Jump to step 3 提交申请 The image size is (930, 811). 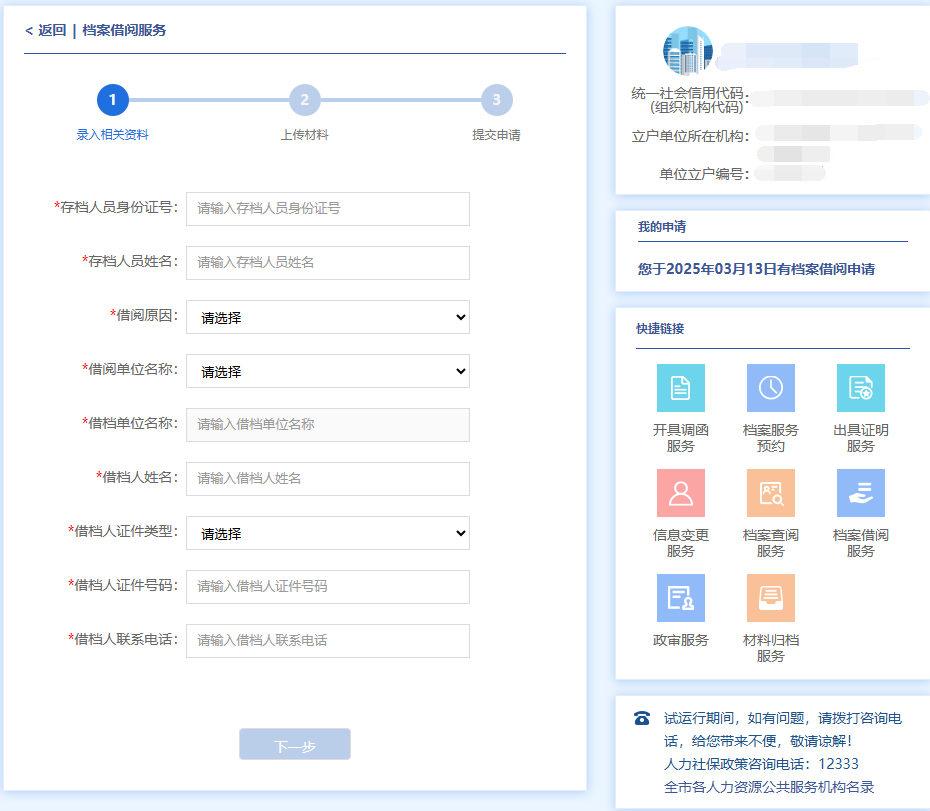click(496, 100)
